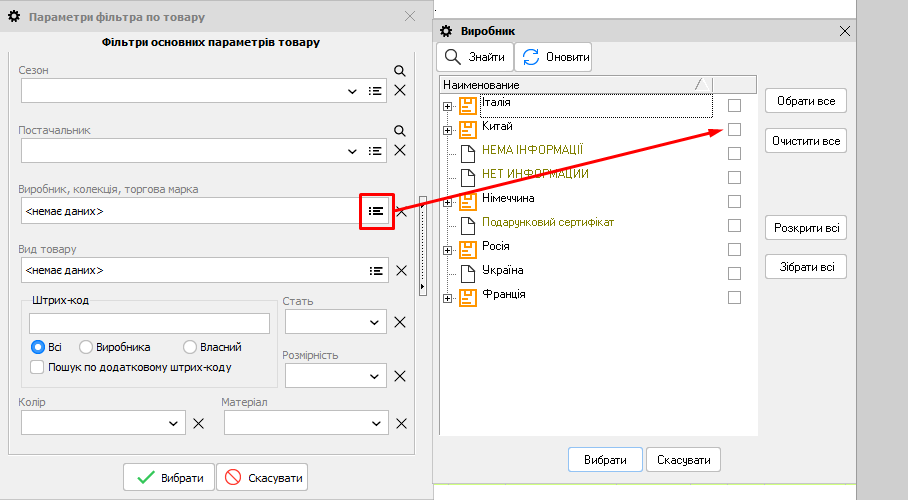This screenshot has width=908, height=500.
Task: Click the Знайти toolbar button
Action: coord(475,58)
